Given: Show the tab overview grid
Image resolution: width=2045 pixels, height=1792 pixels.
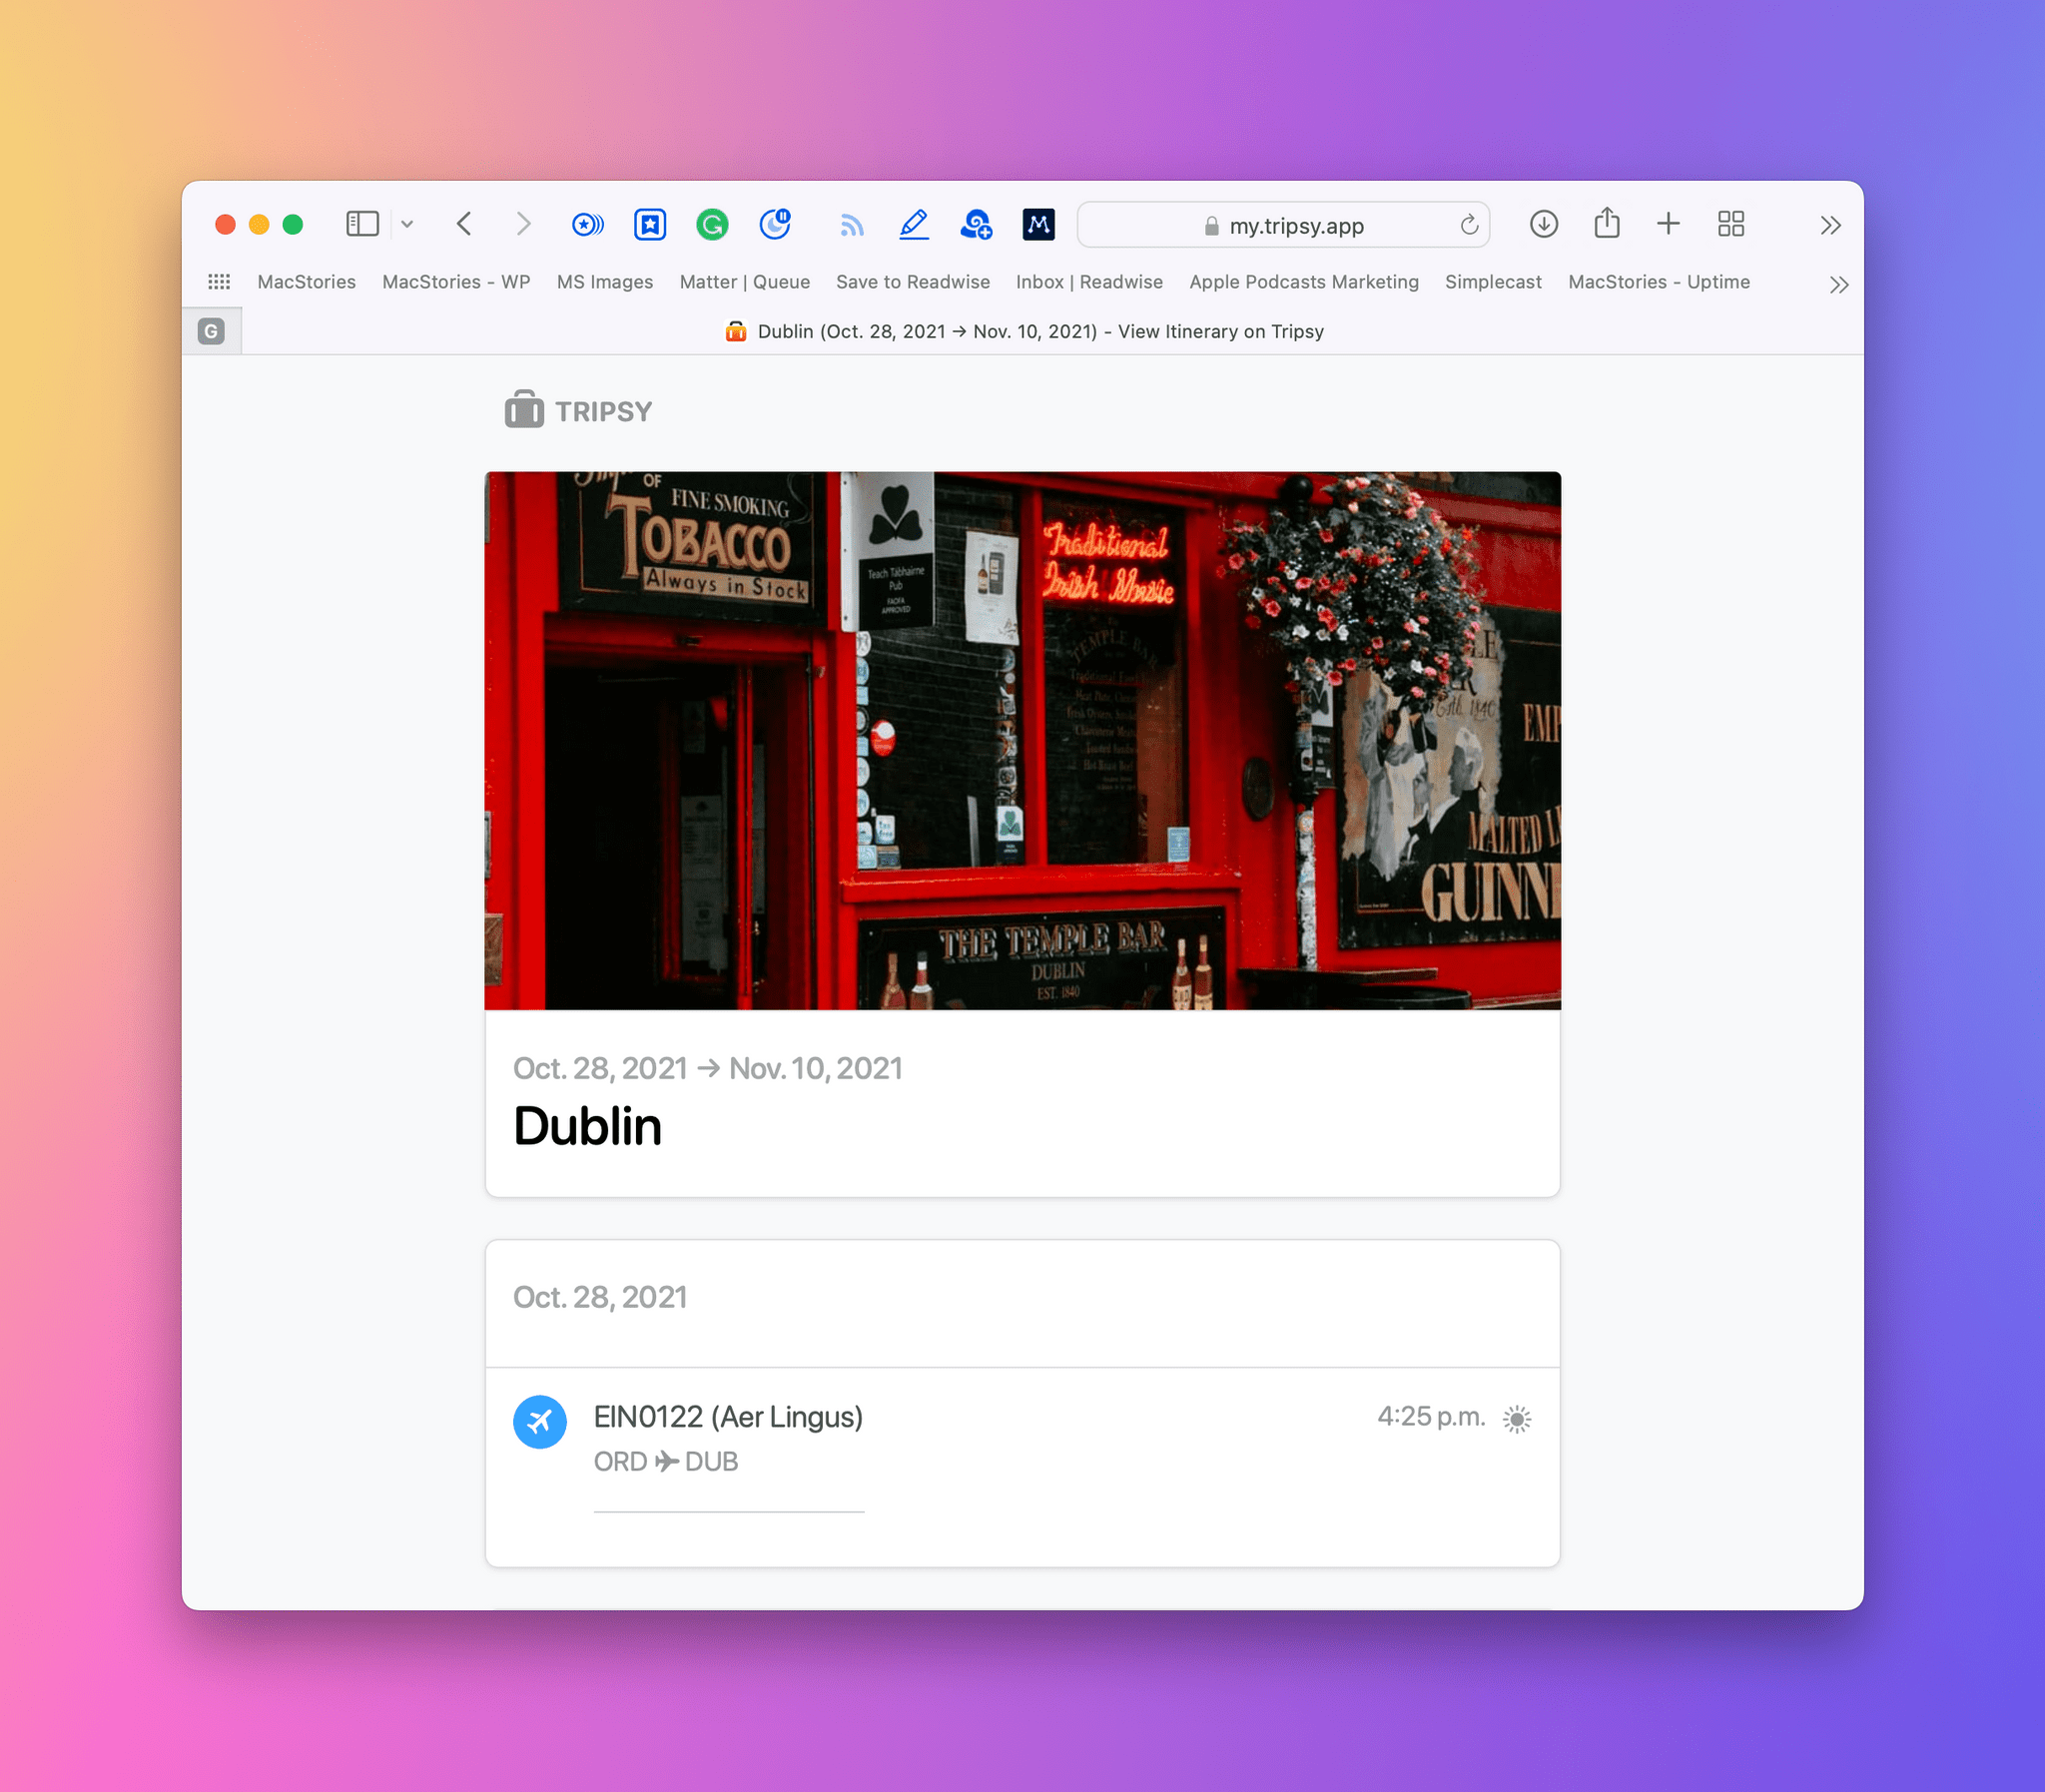Looking at the screenshot, I should click(x=1731, y=224).
